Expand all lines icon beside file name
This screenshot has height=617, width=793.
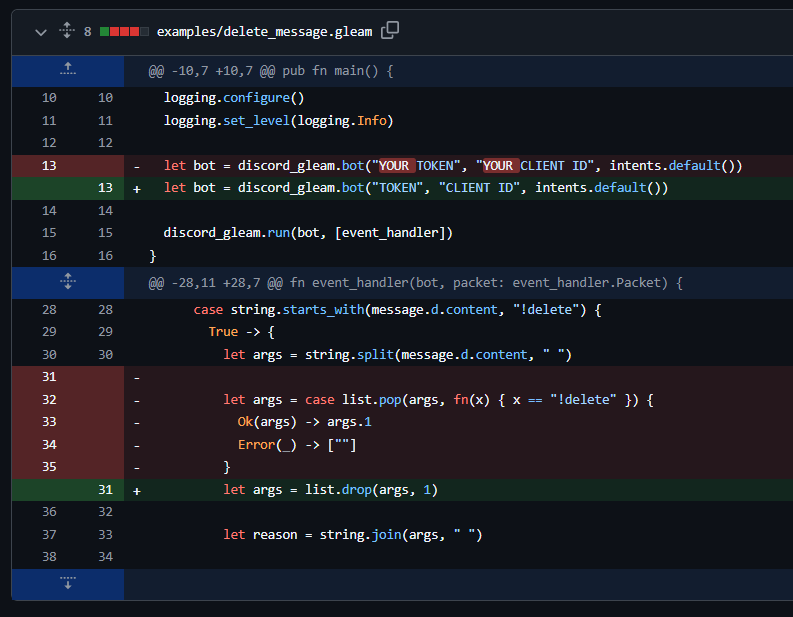coord(67,30)
